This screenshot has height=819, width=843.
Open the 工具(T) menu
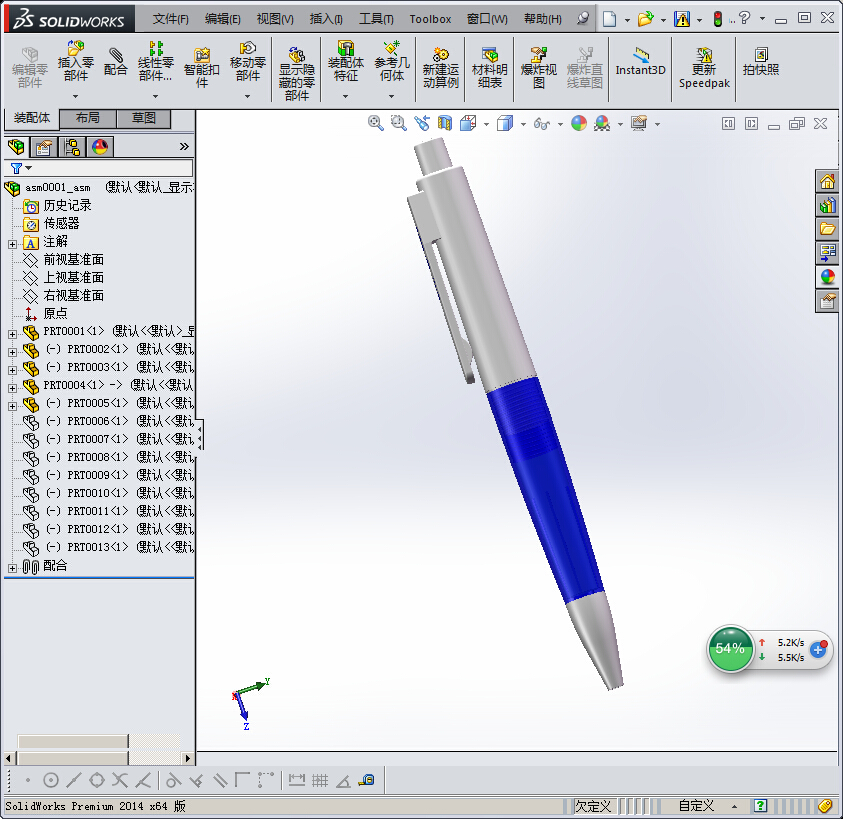(x=376, y=19)
